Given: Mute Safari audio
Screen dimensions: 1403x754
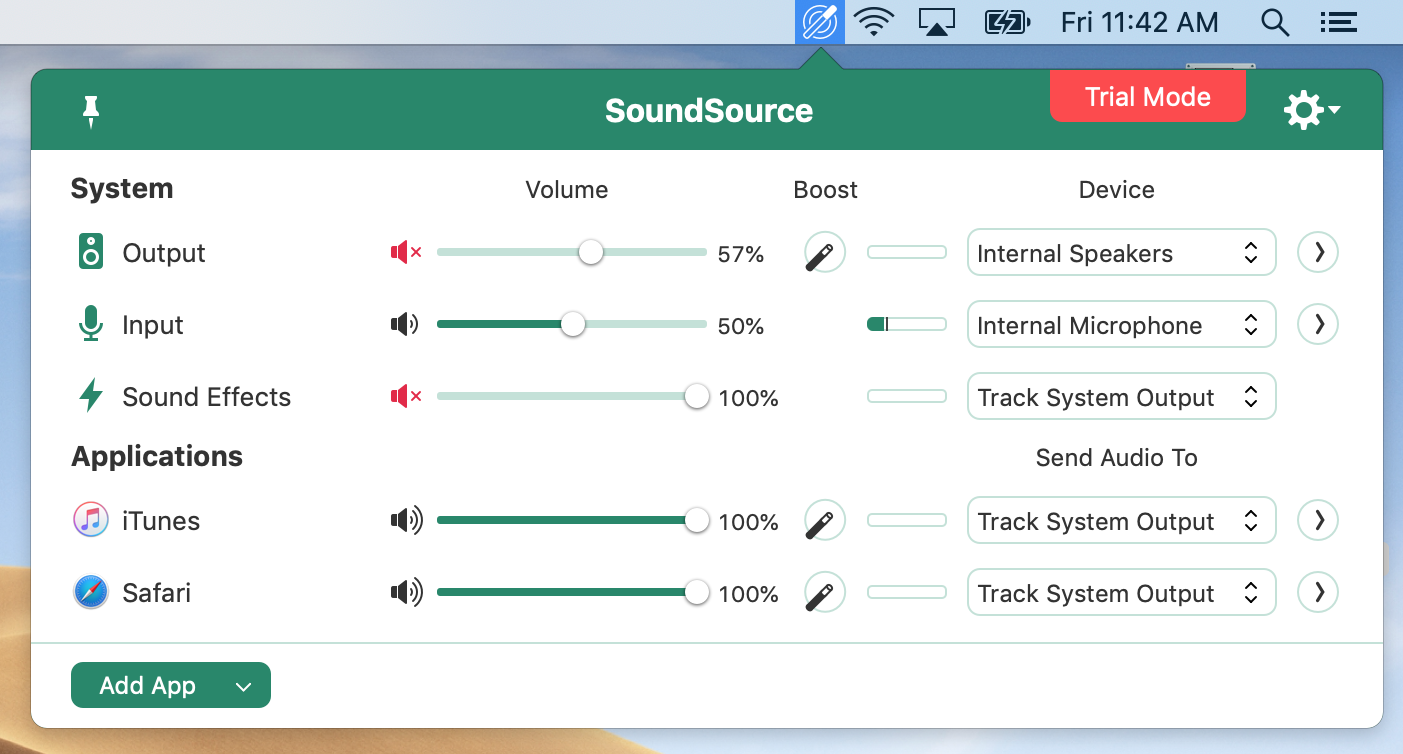Looking at the screenshot, I should point(406,593).
